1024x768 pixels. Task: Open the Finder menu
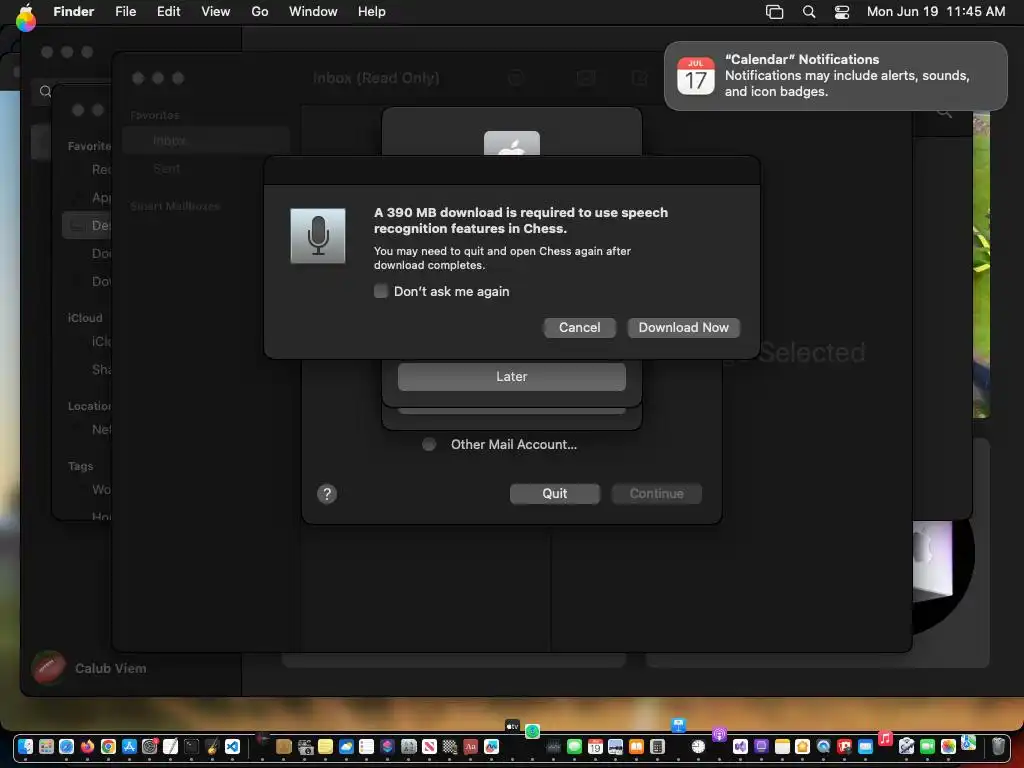[x=74, y=12]
